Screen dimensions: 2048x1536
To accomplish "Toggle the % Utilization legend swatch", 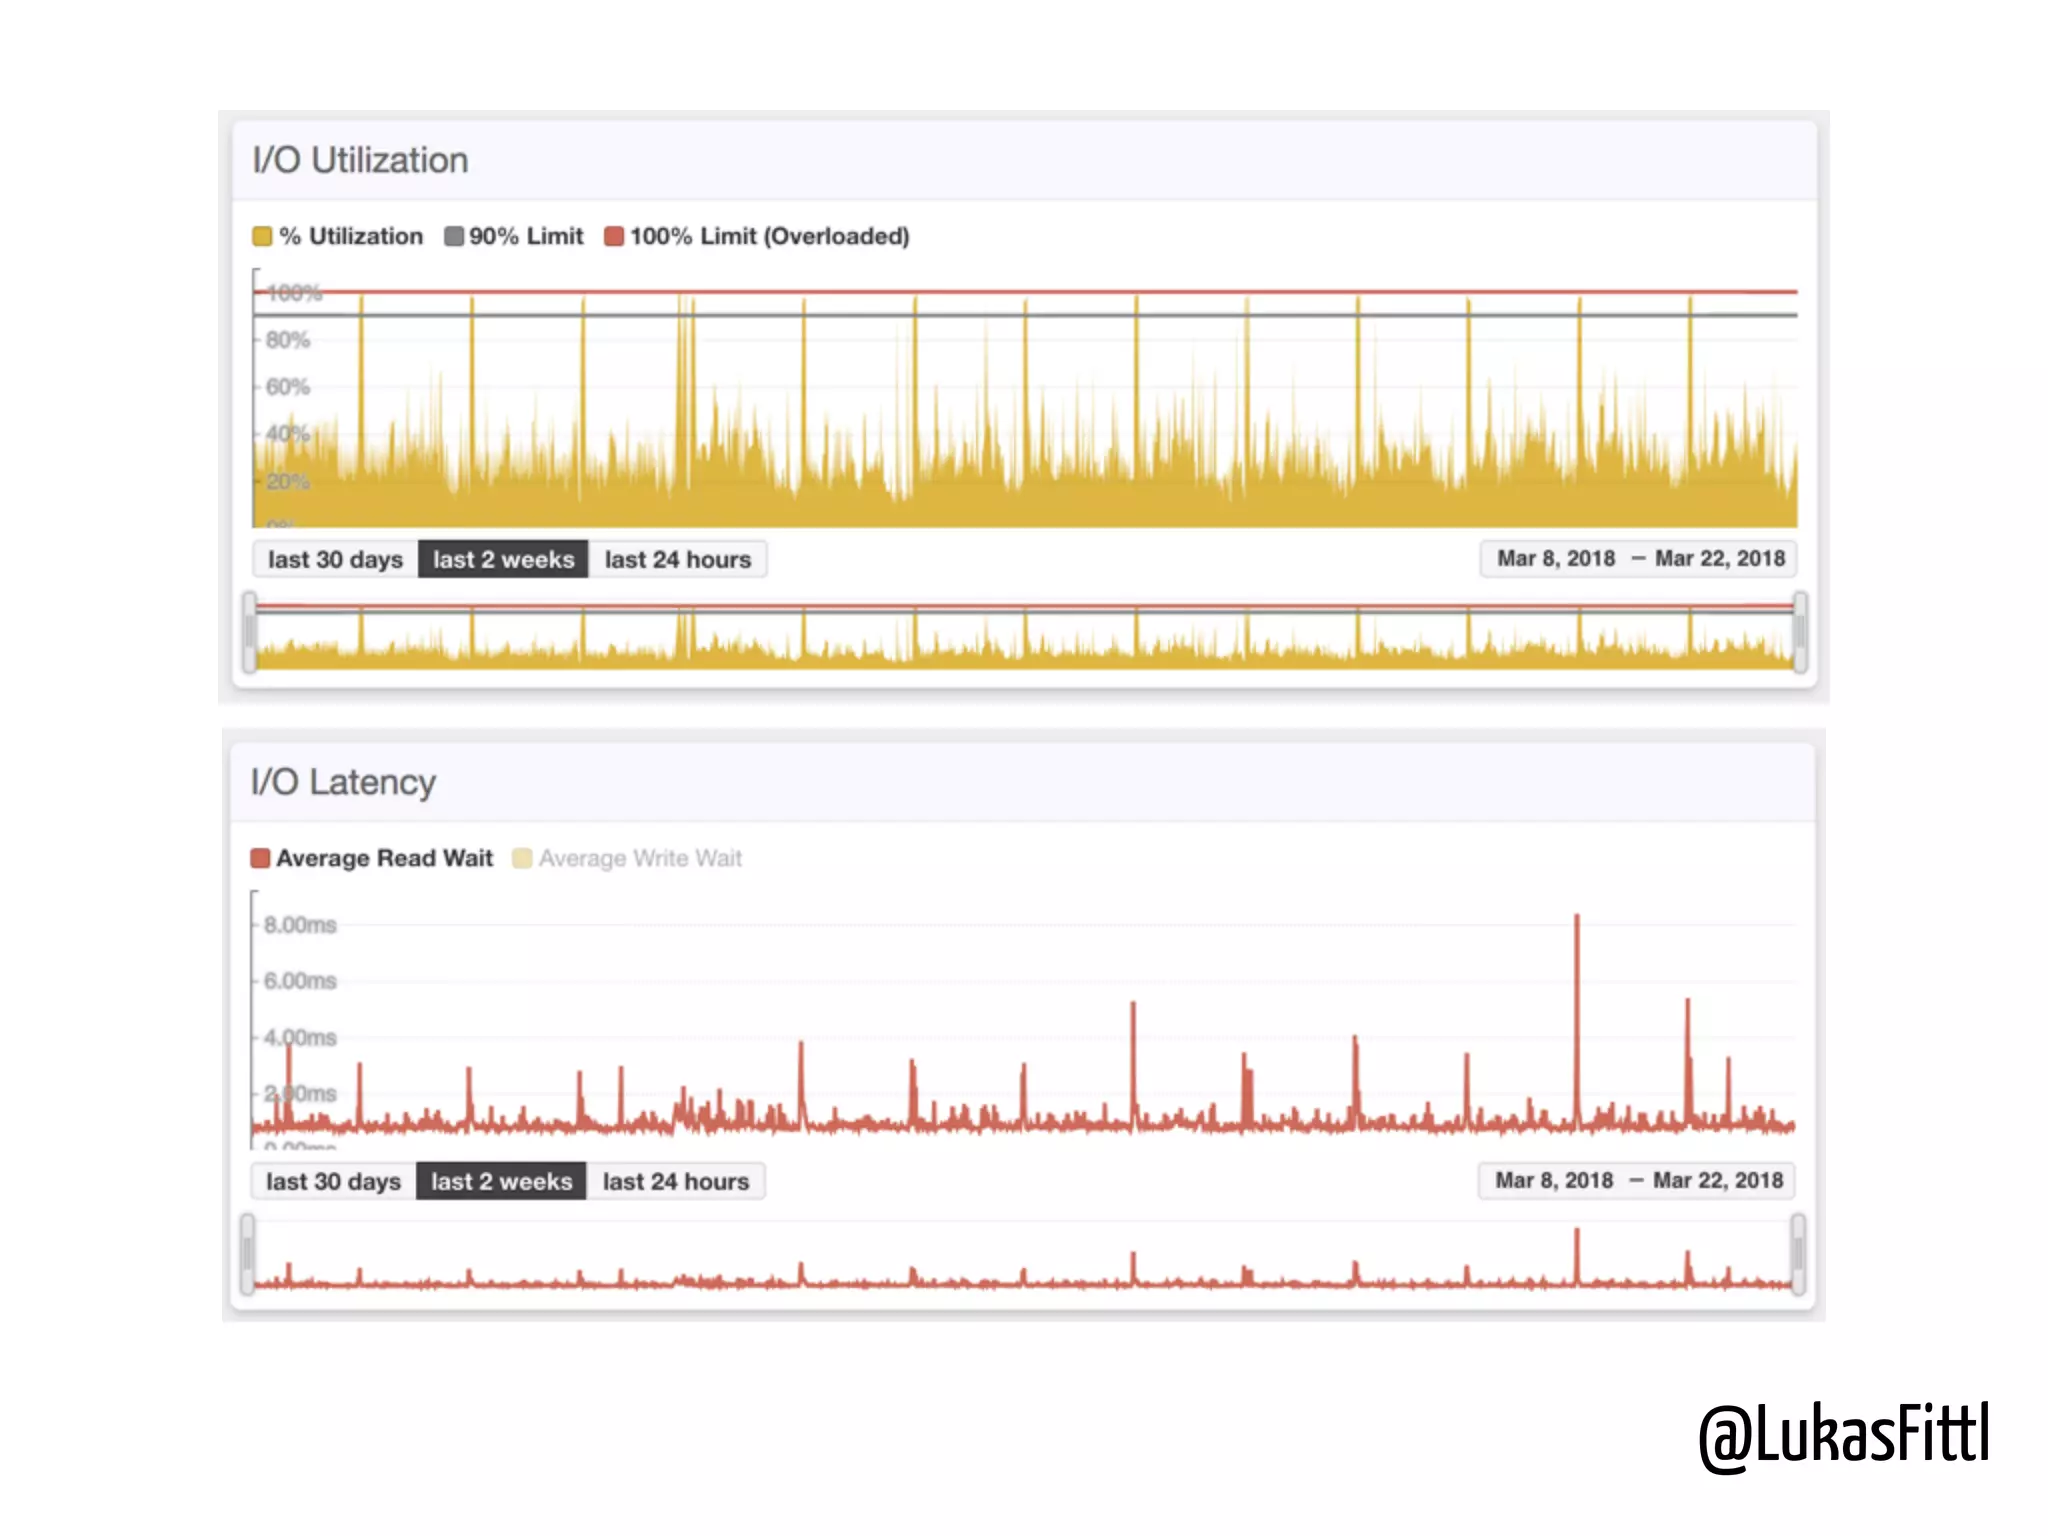I will pyautogui.click(x=262, y=237).
